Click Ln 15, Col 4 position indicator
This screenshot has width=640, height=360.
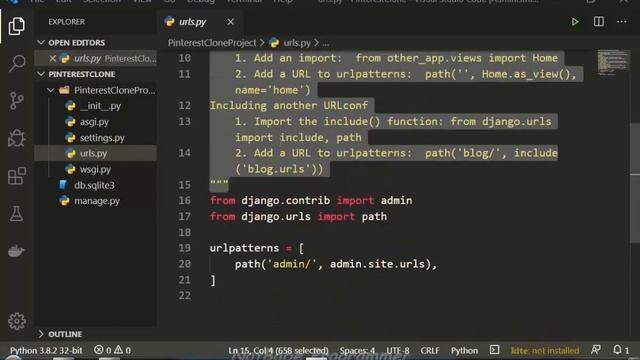pos(278,350)
